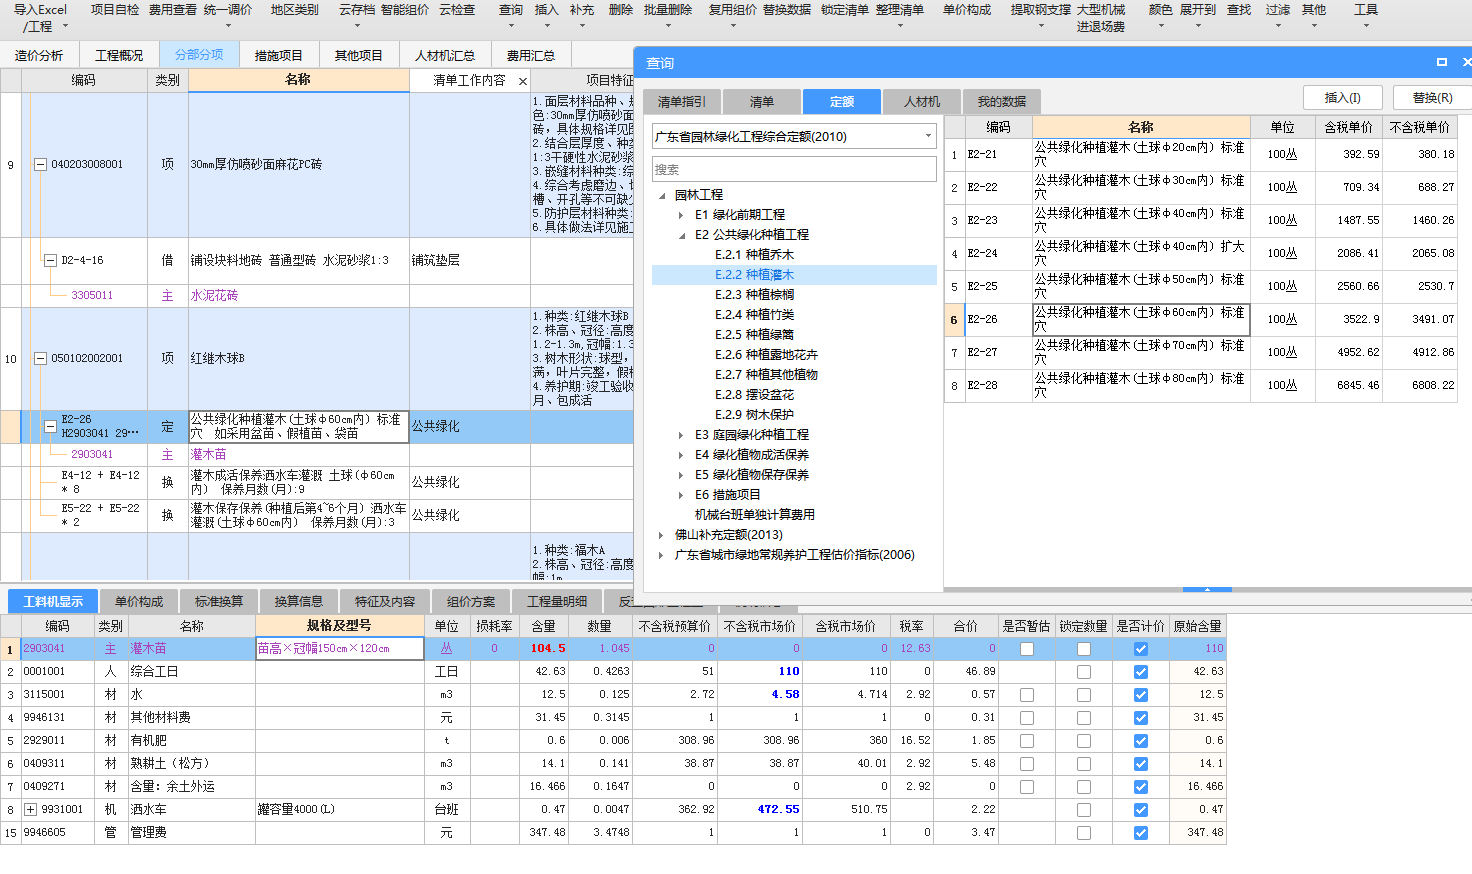Click the 插入(I) button in 查询 dialog

point(1343,97)
